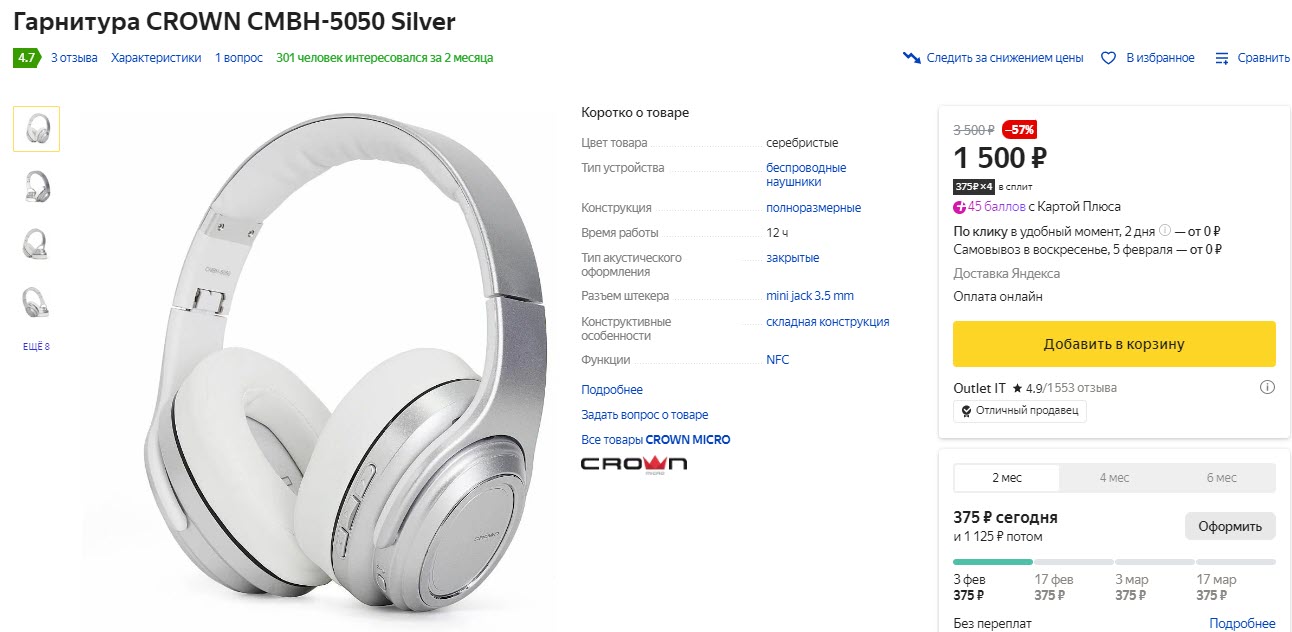1292x632 pixels.
Task: Click Добавить в корзину
Action: (1114, 343)
